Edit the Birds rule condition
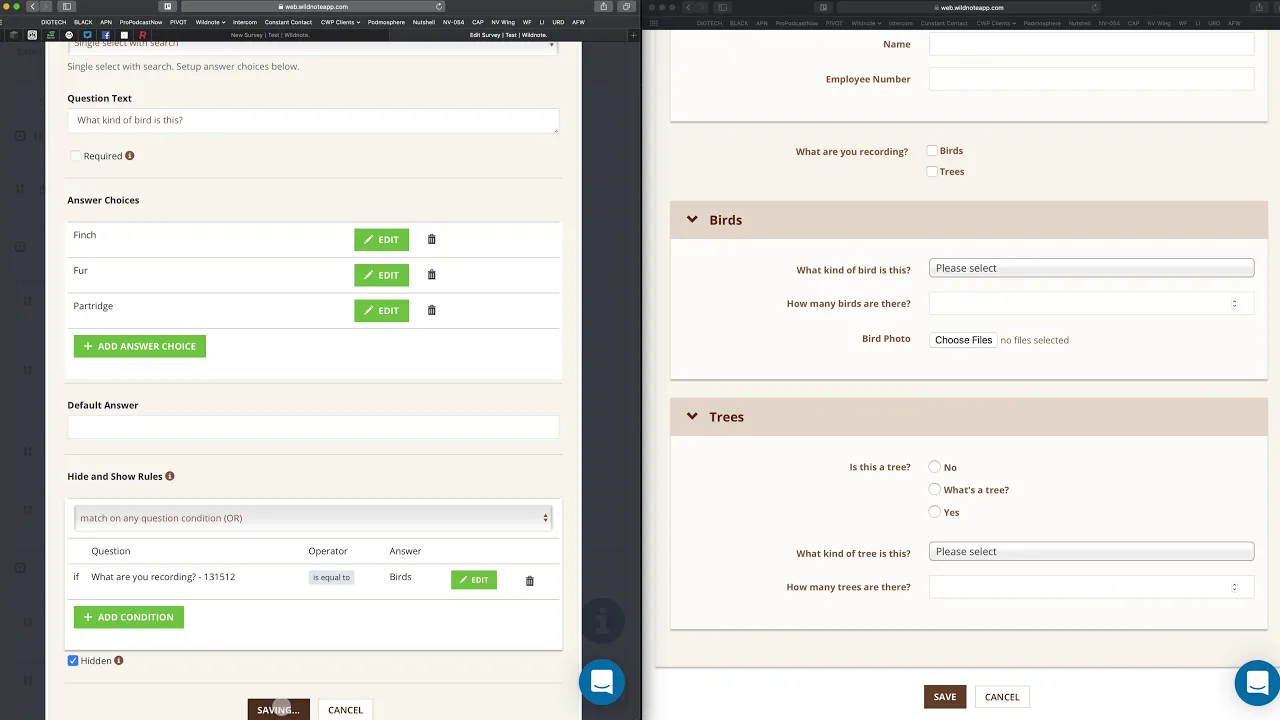Viewport: 1280px width, 720px height. (x=474, y=580)
